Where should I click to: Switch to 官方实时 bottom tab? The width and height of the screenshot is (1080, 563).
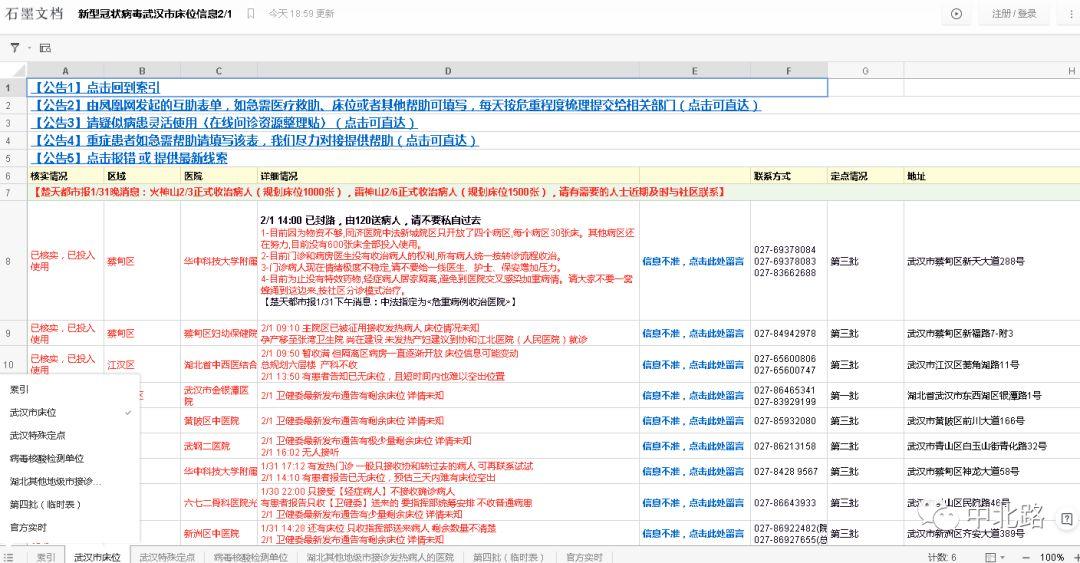click(x=584, y=557)
